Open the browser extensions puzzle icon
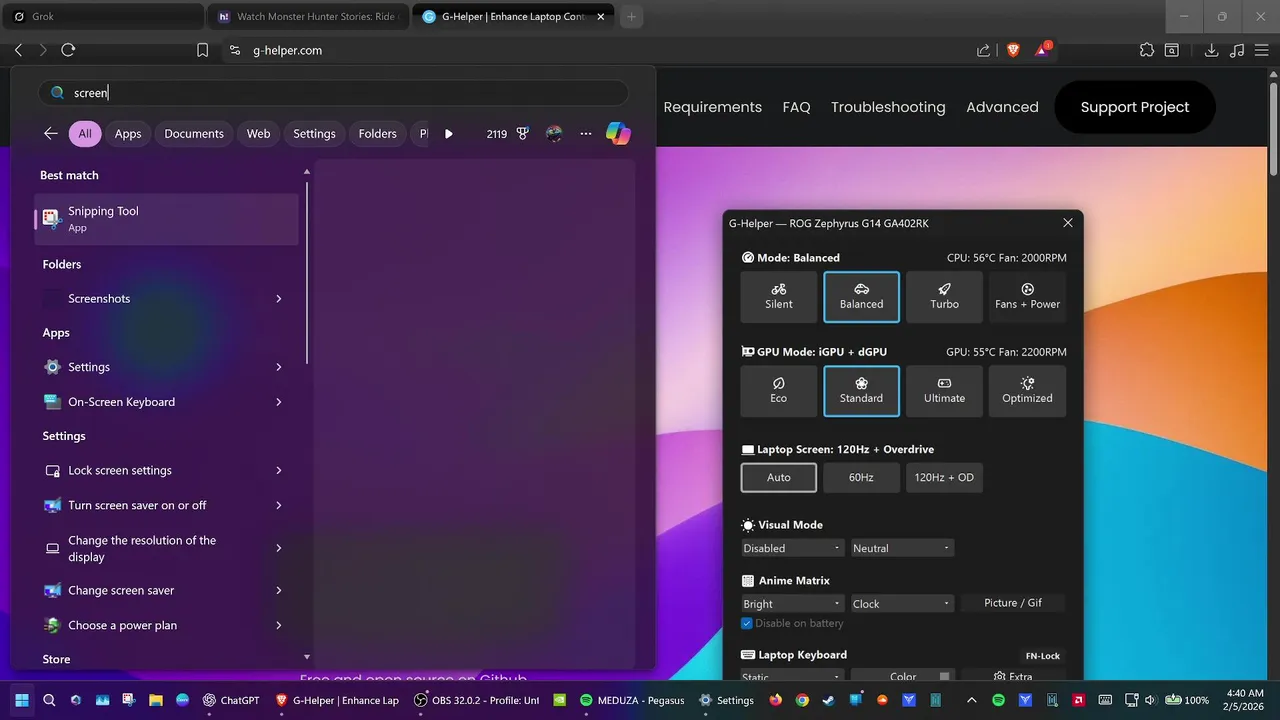1280x720 pixels. click(1147, 50)
